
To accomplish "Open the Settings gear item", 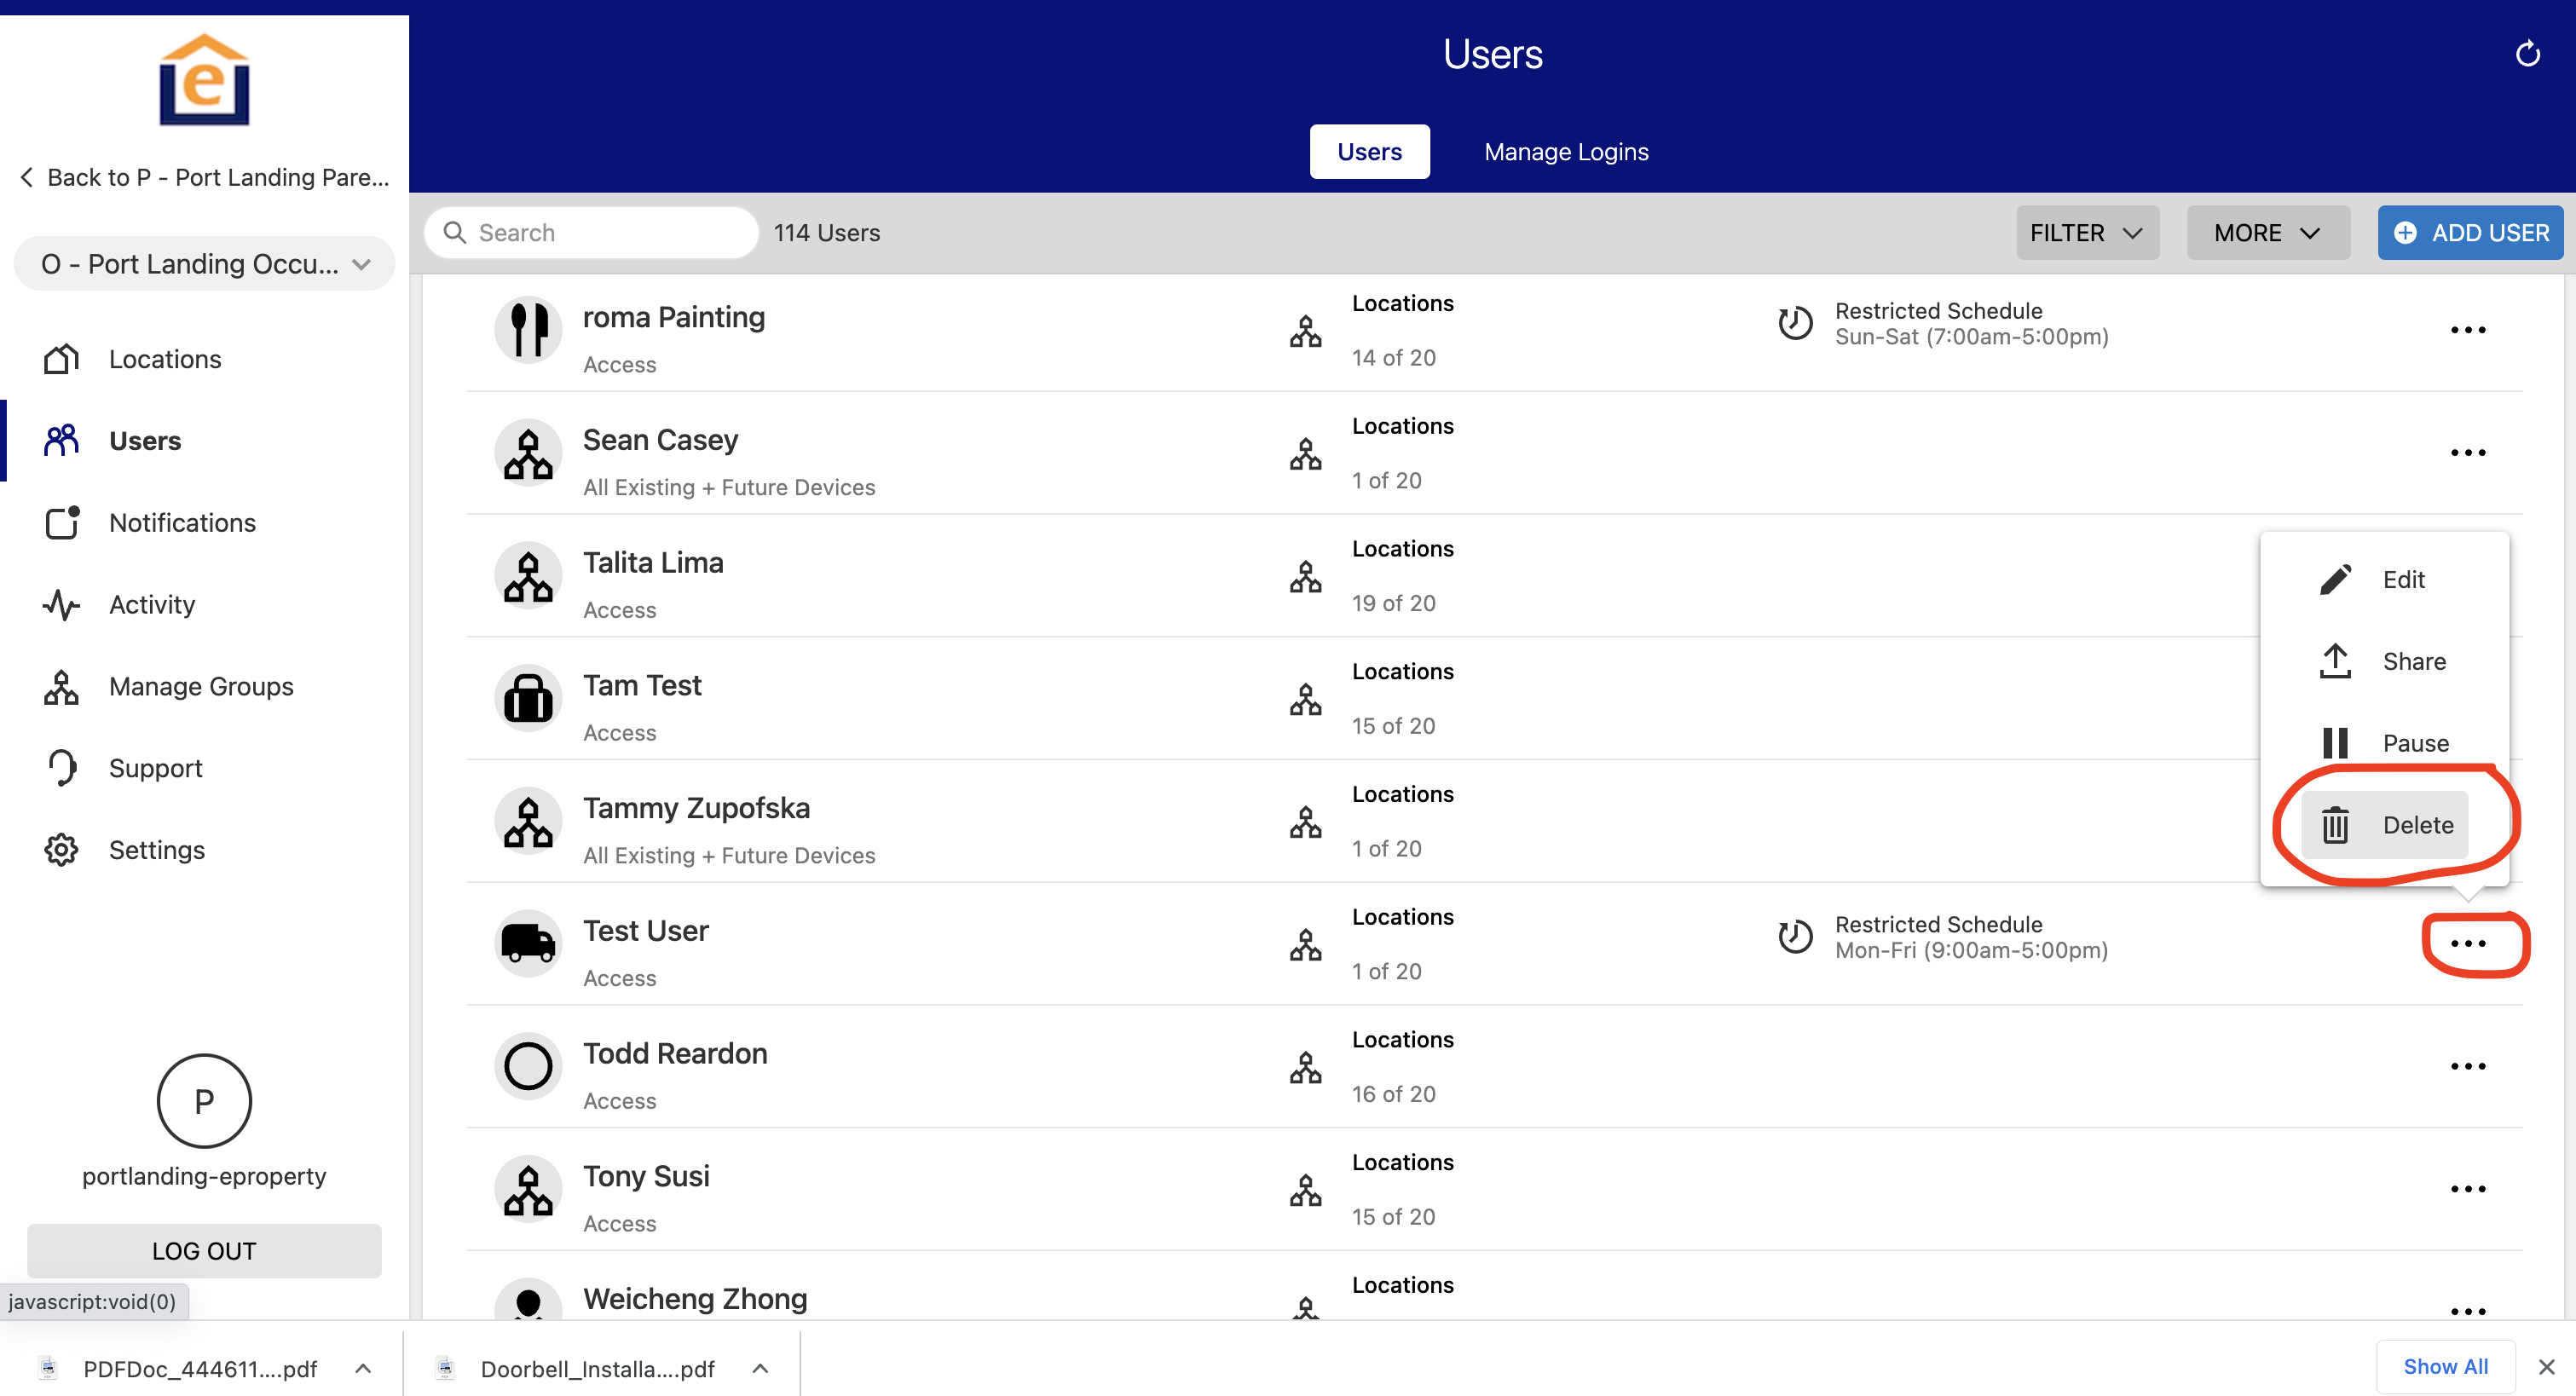I will [156, 850].
